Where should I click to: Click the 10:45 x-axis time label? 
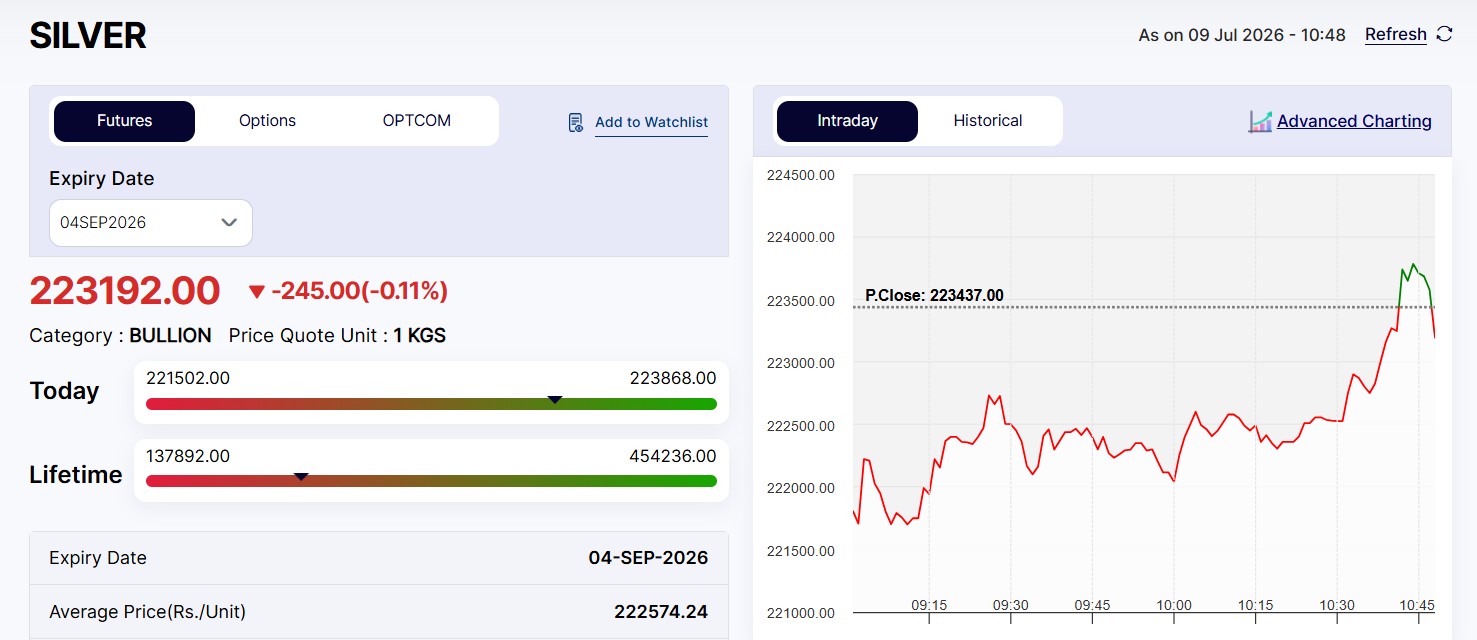coord(1418,605)
